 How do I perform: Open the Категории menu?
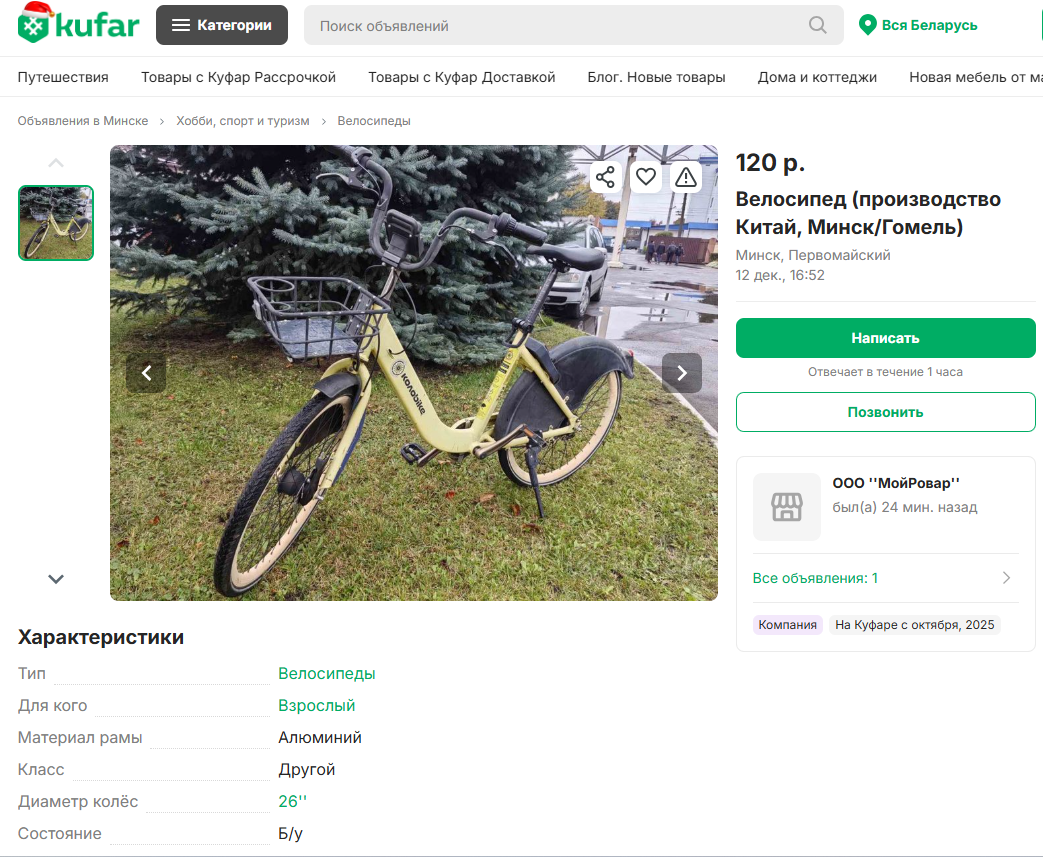[x=221, y=24]
